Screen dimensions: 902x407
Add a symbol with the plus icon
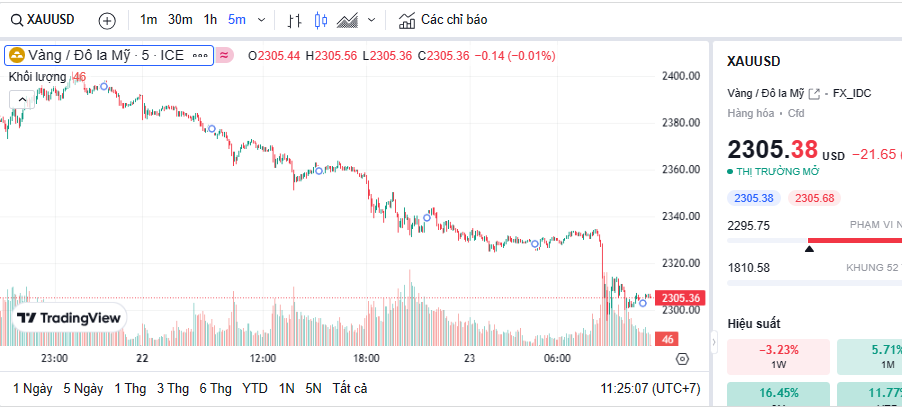(x=107, y=20)
